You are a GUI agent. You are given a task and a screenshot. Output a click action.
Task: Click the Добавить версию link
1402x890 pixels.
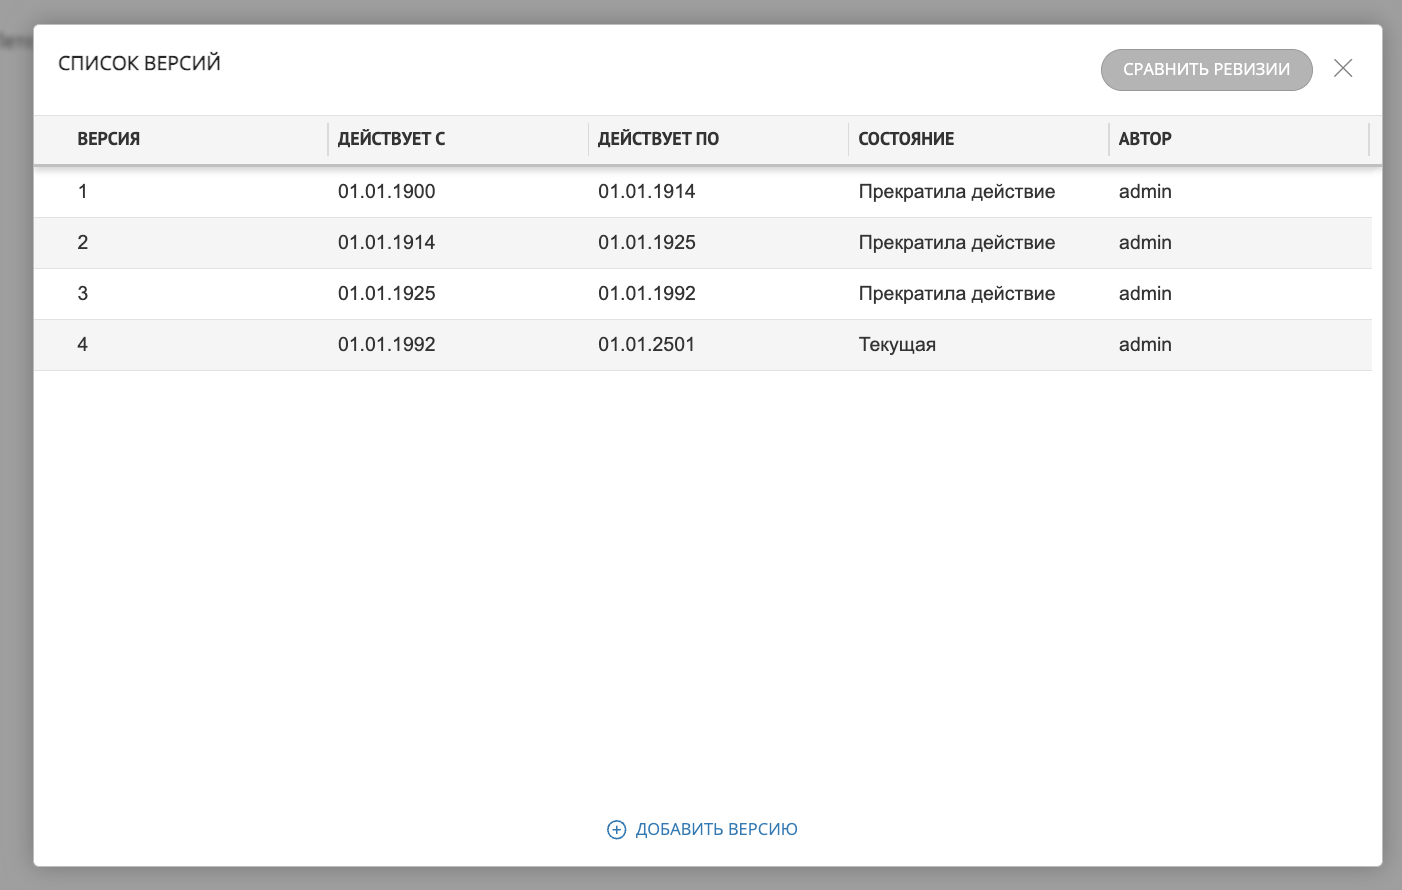(716, 829)
